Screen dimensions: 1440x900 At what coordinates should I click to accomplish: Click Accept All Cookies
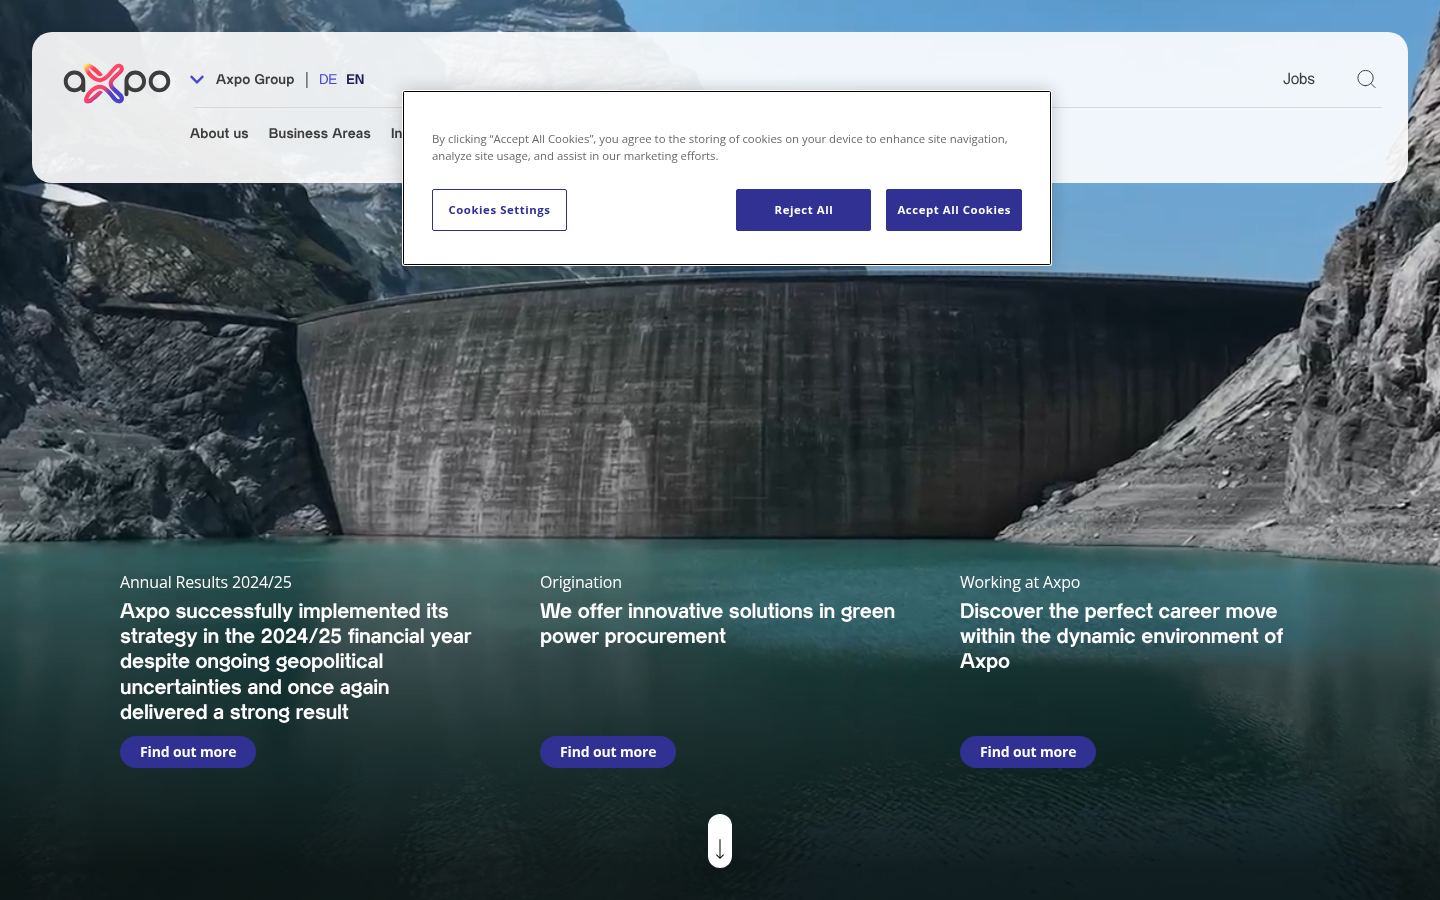point(954,210)
